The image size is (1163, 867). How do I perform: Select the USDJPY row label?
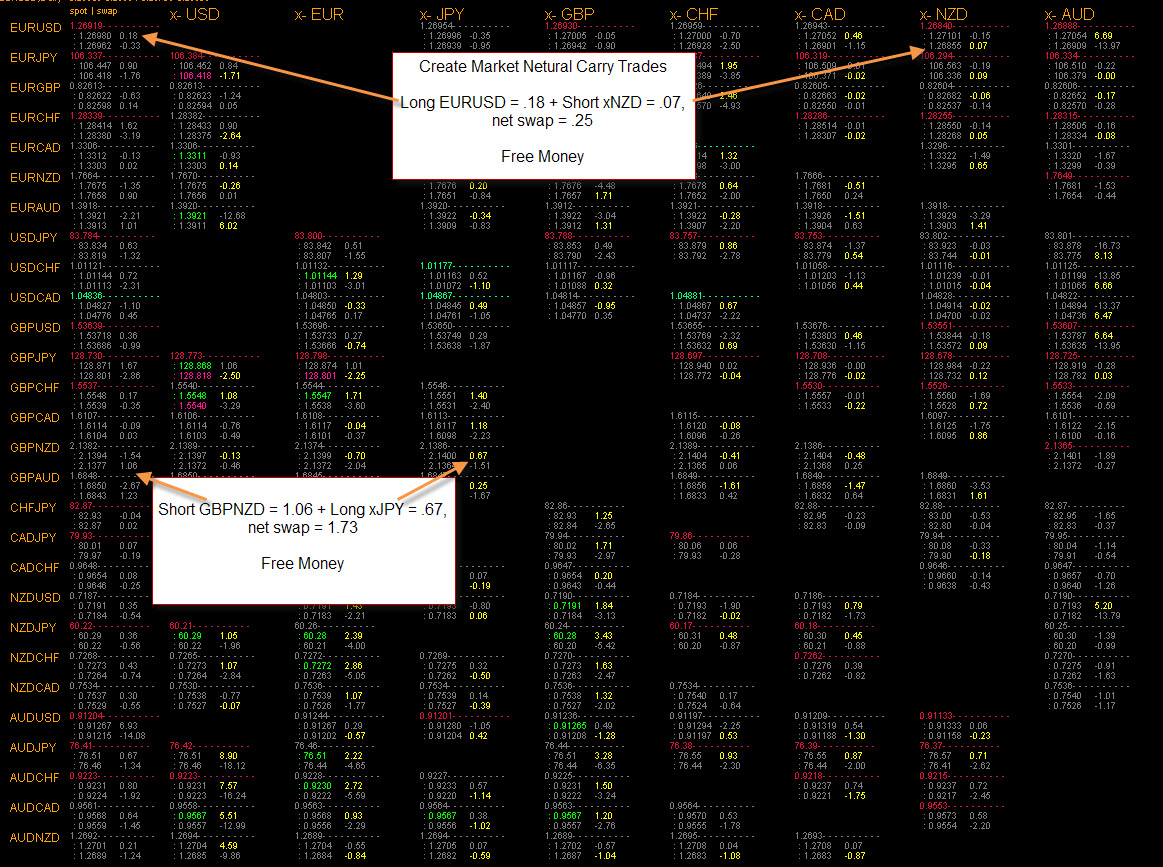click(34, 237)
